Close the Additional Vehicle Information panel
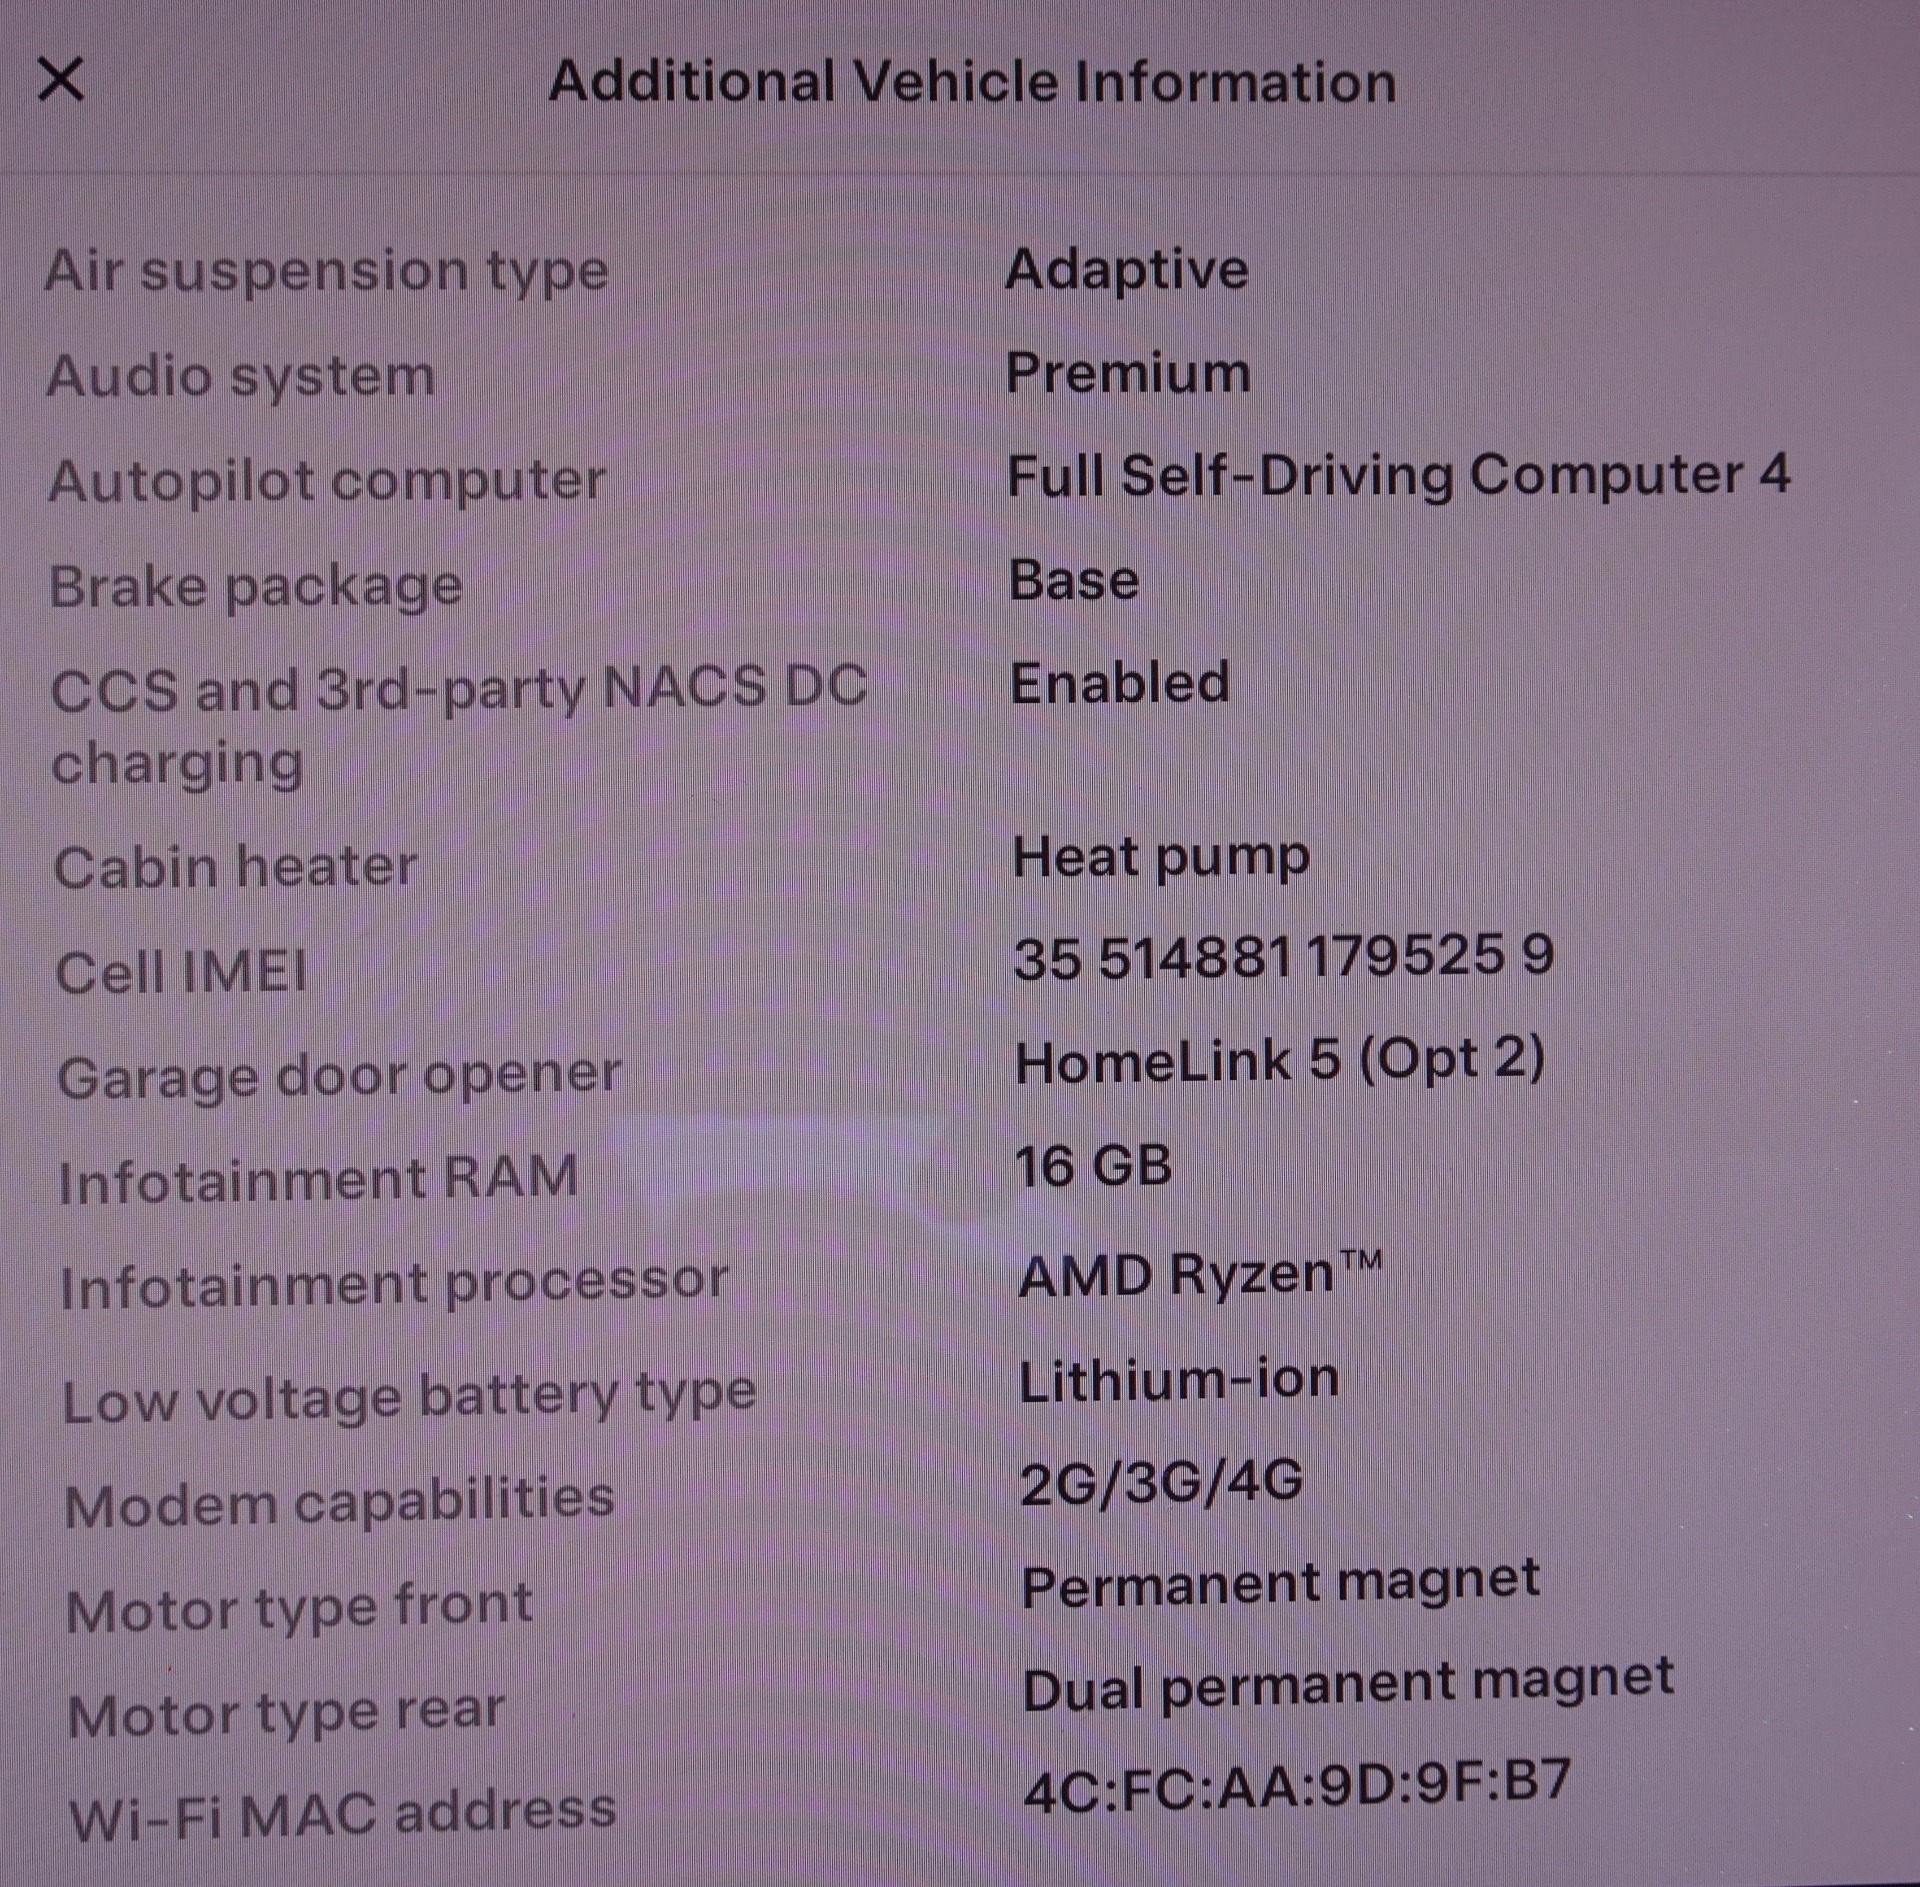Viewport: 1920px width, 1887px height. (x=61, y=79)
